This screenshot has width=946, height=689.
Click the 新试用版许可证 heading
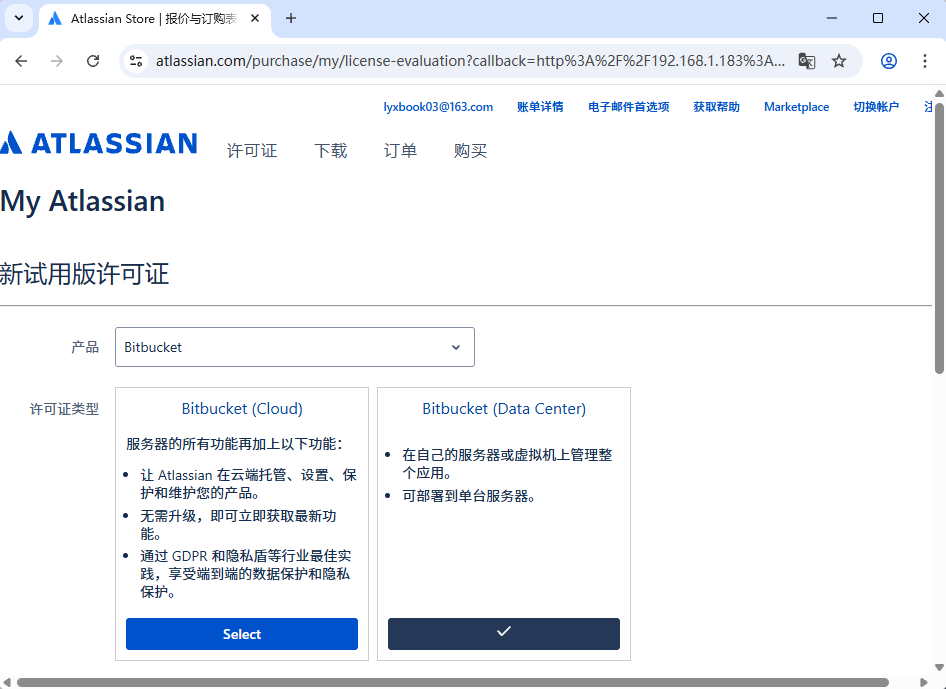(x=84, y=274)
